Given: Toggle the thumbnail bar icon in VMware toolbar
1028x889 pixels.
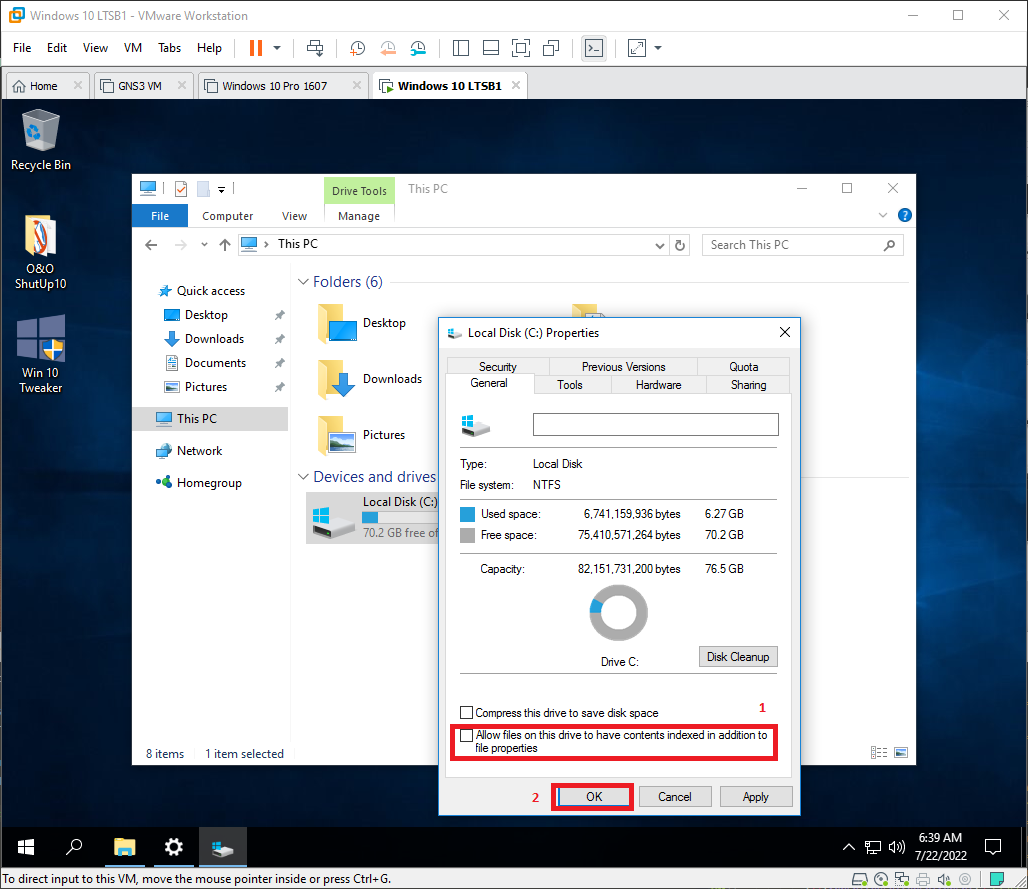Looking at the screenshot, I should pos(490,48).
